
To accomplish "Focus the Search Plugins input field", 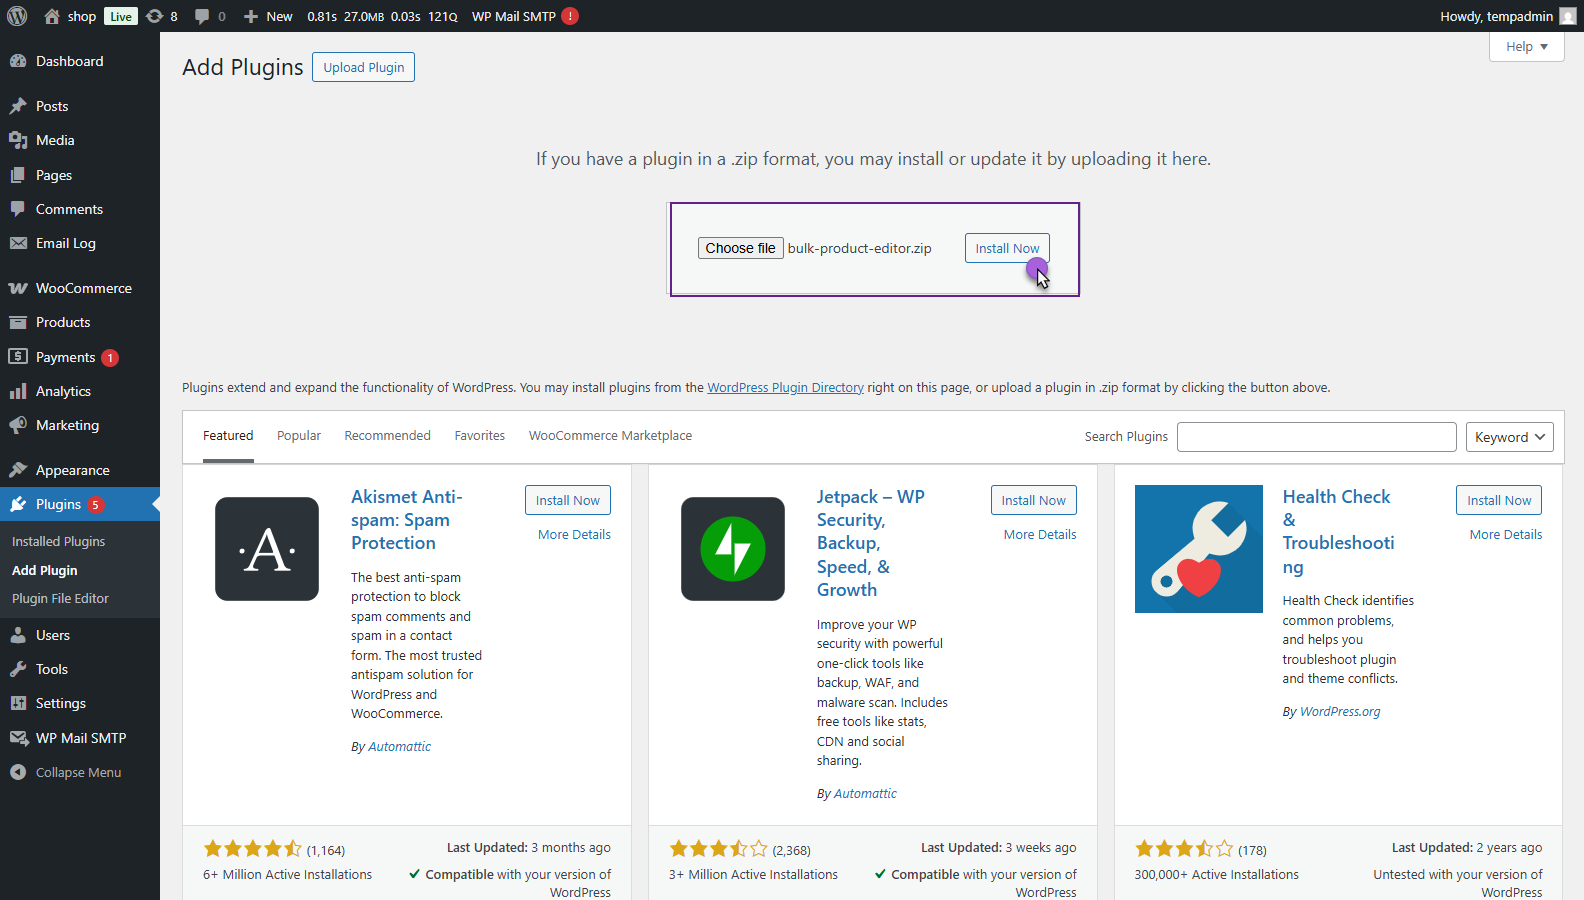I will tap(1316, 437).
